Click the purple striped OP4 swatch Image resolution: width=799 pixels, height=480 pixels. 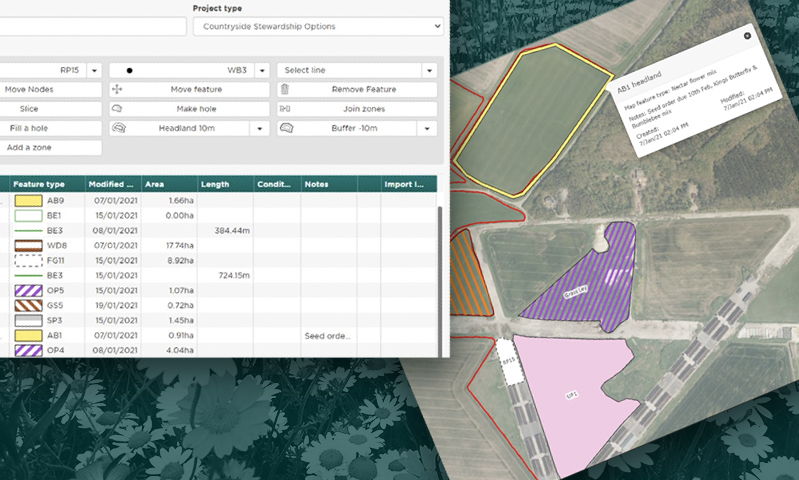click(29, 350)
